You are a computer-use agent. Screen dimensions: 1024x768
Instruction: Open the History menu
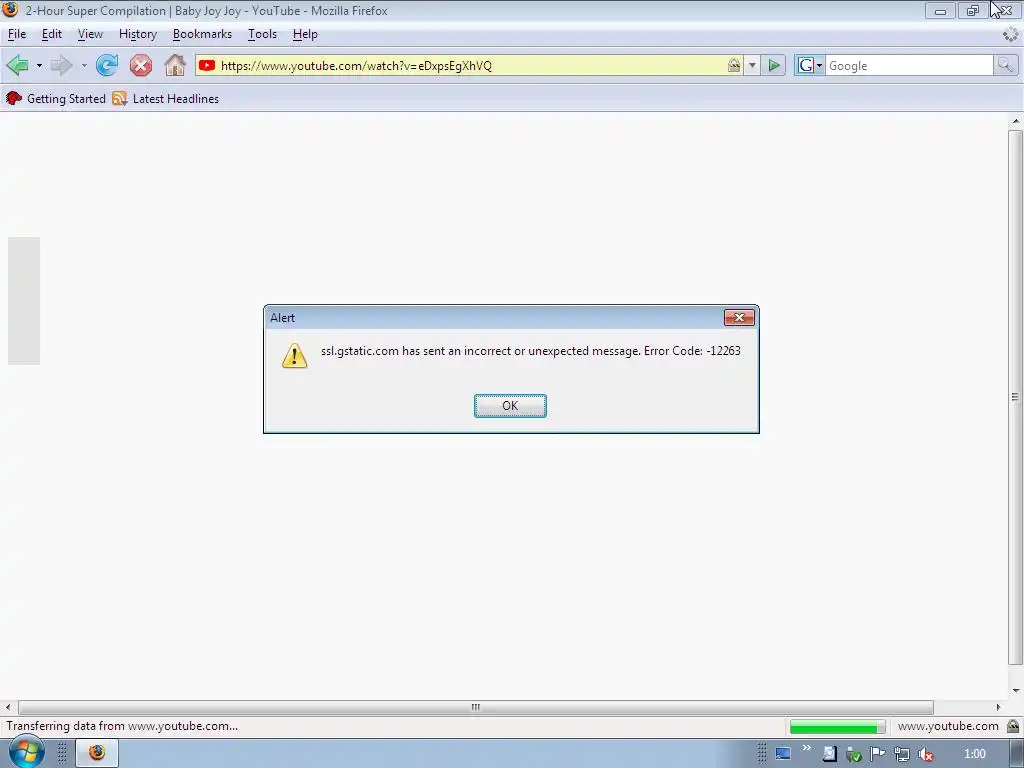[x=138, y=34]
